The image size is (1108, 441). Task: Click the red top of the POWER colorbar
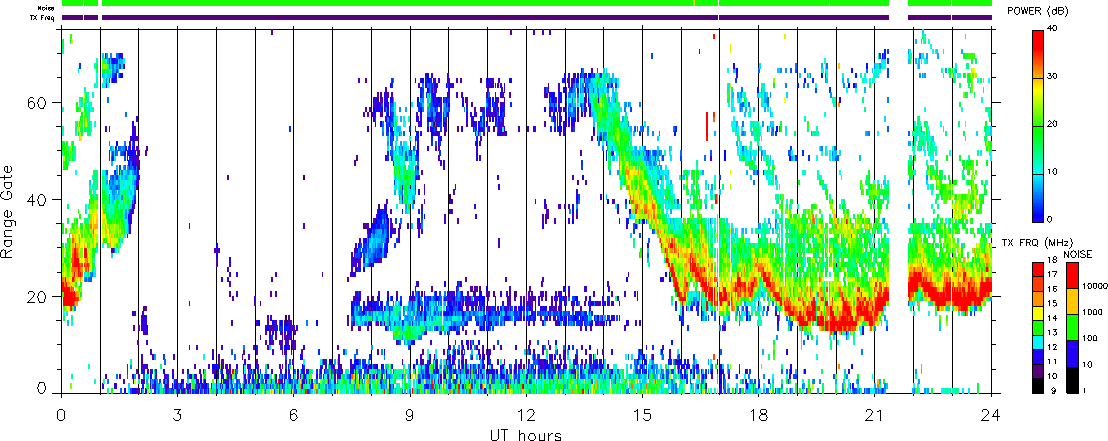tap(1039, 39)
